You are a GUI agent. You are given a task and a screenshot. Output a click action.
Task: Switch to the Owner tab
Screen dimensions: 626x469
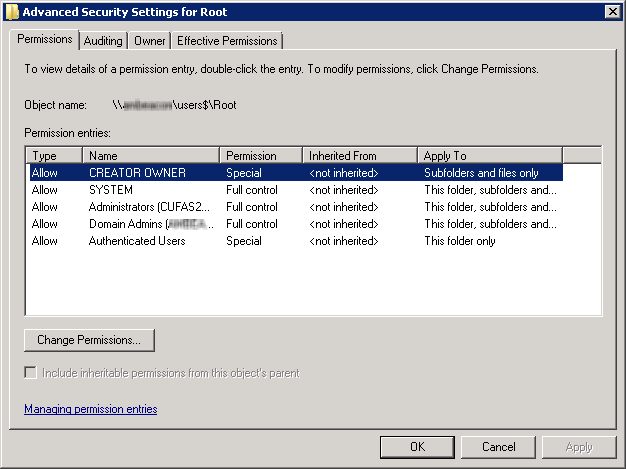150,41
